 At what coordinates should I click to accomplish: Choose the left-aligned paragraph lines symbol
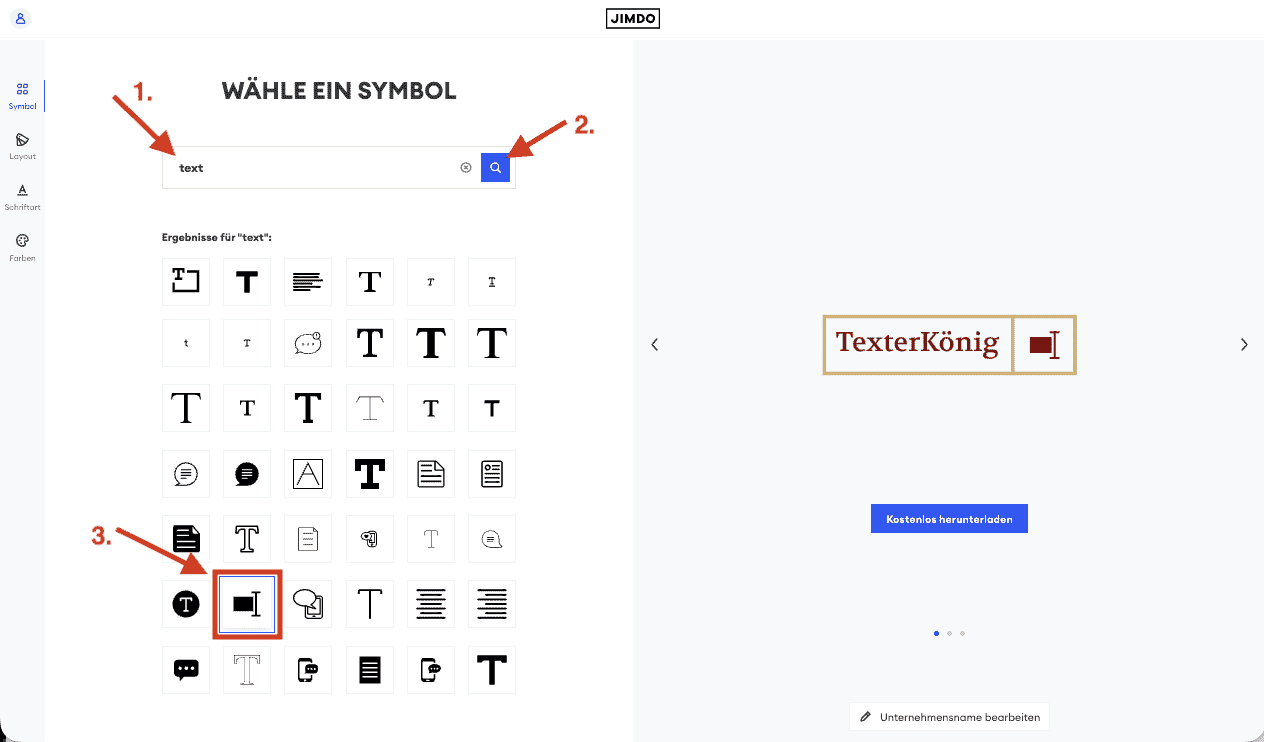click(x=308, y=282)
